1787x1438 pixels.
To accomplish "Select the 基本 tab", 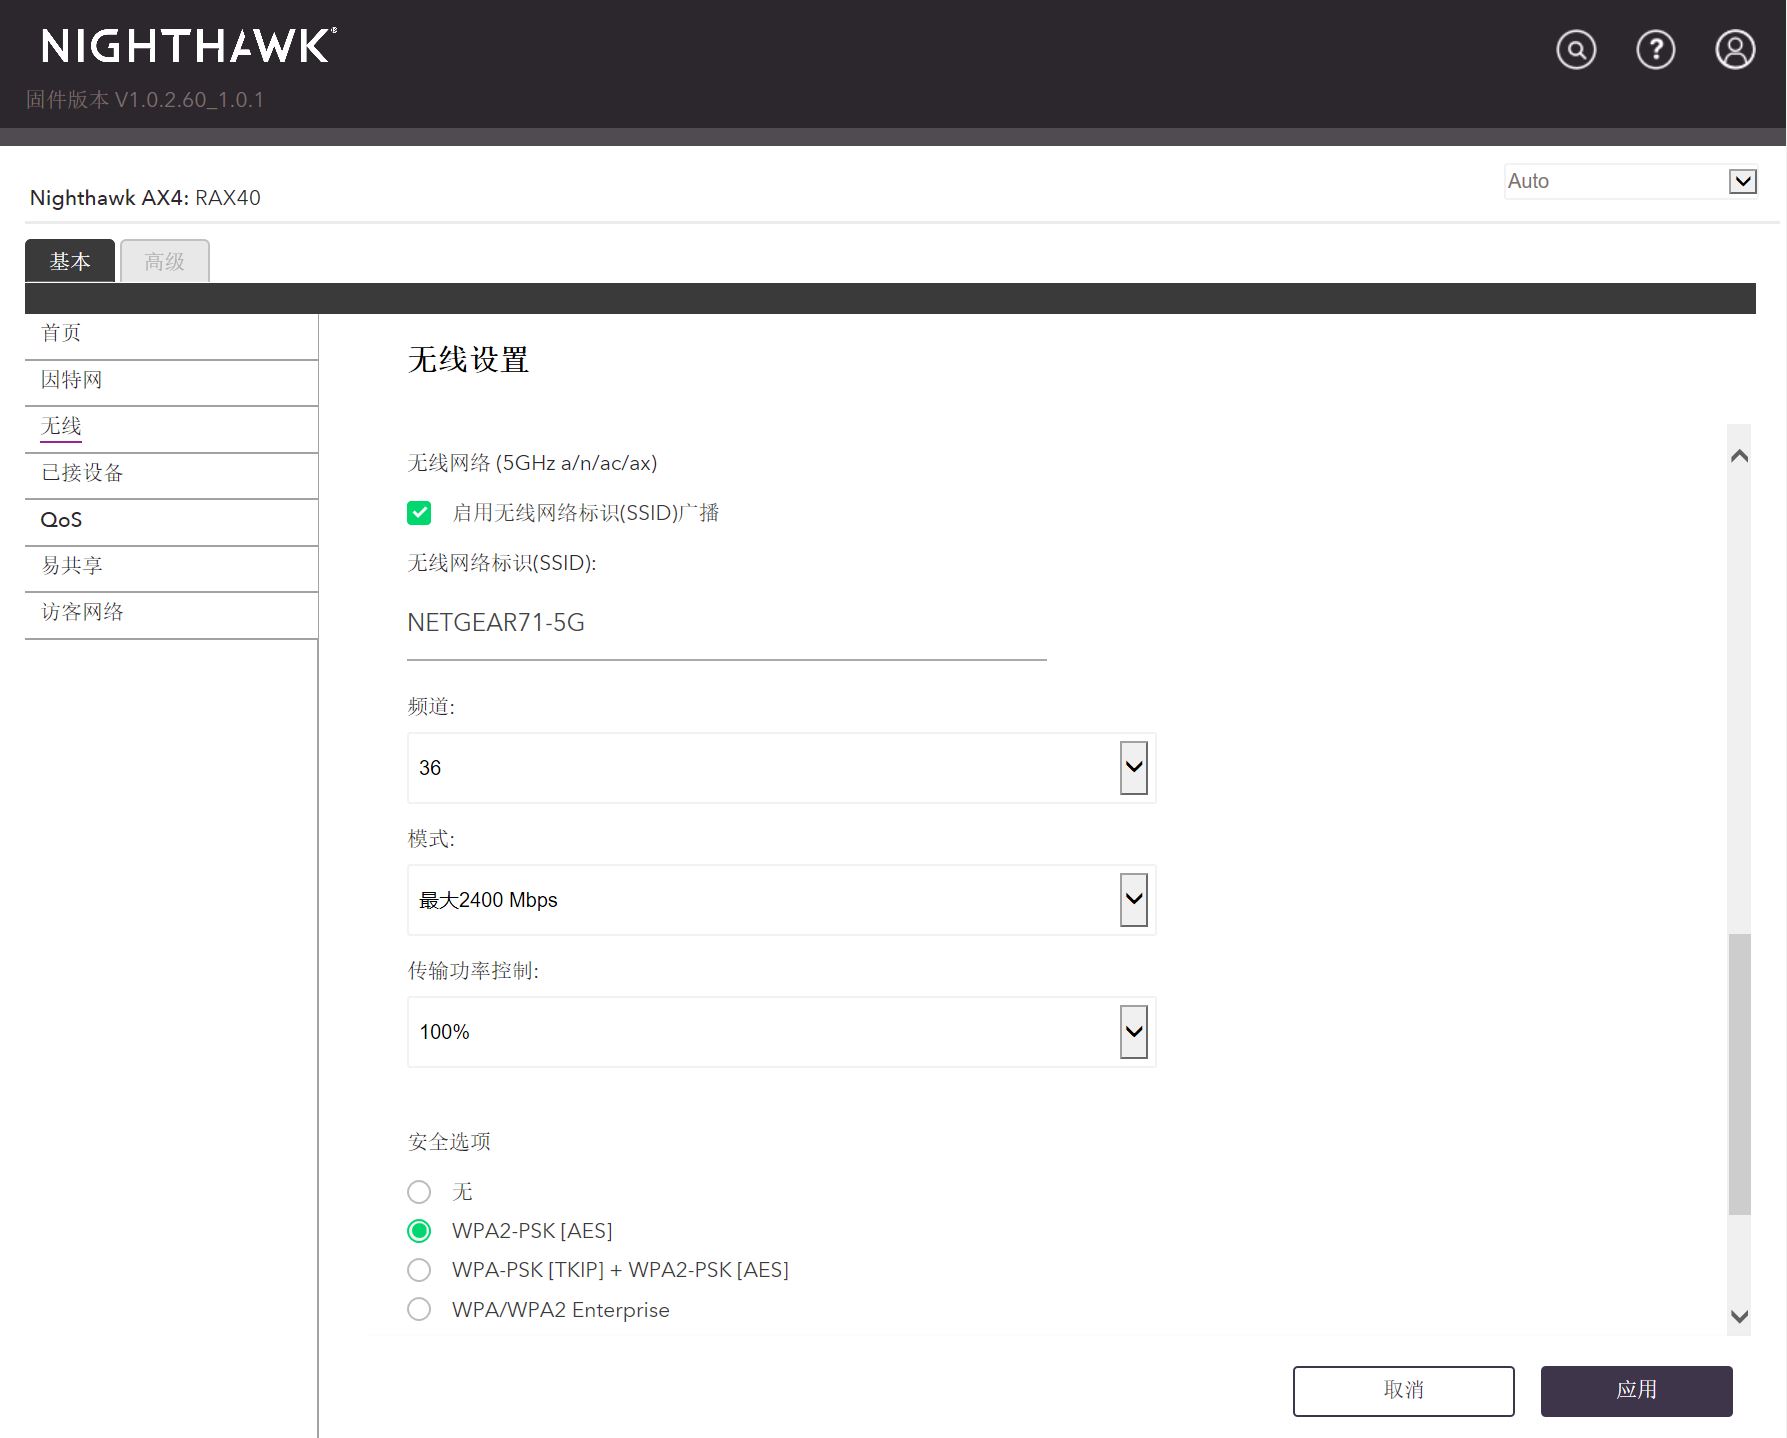I will pyautogui.click(x=69, y=260).
